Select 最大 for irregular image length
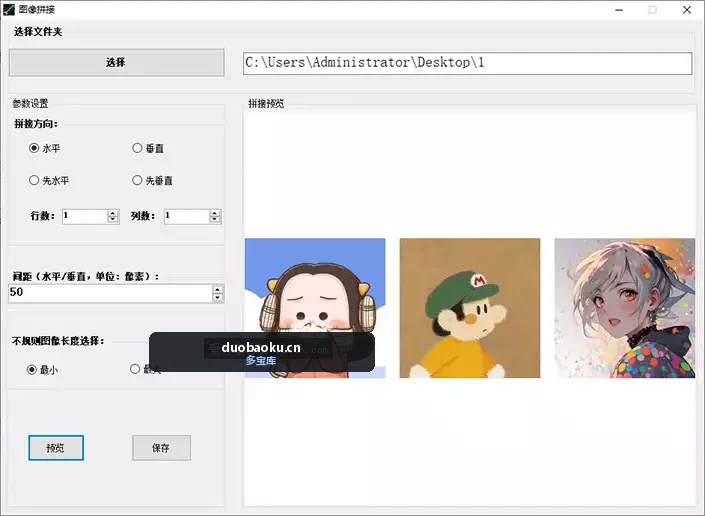 click(x=145, y=369)
